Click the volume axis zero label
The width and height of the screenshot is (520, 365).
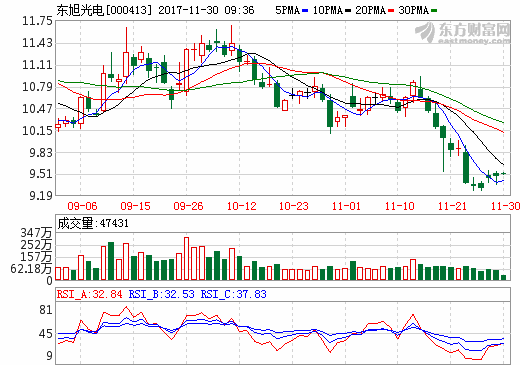pos(49,281)
